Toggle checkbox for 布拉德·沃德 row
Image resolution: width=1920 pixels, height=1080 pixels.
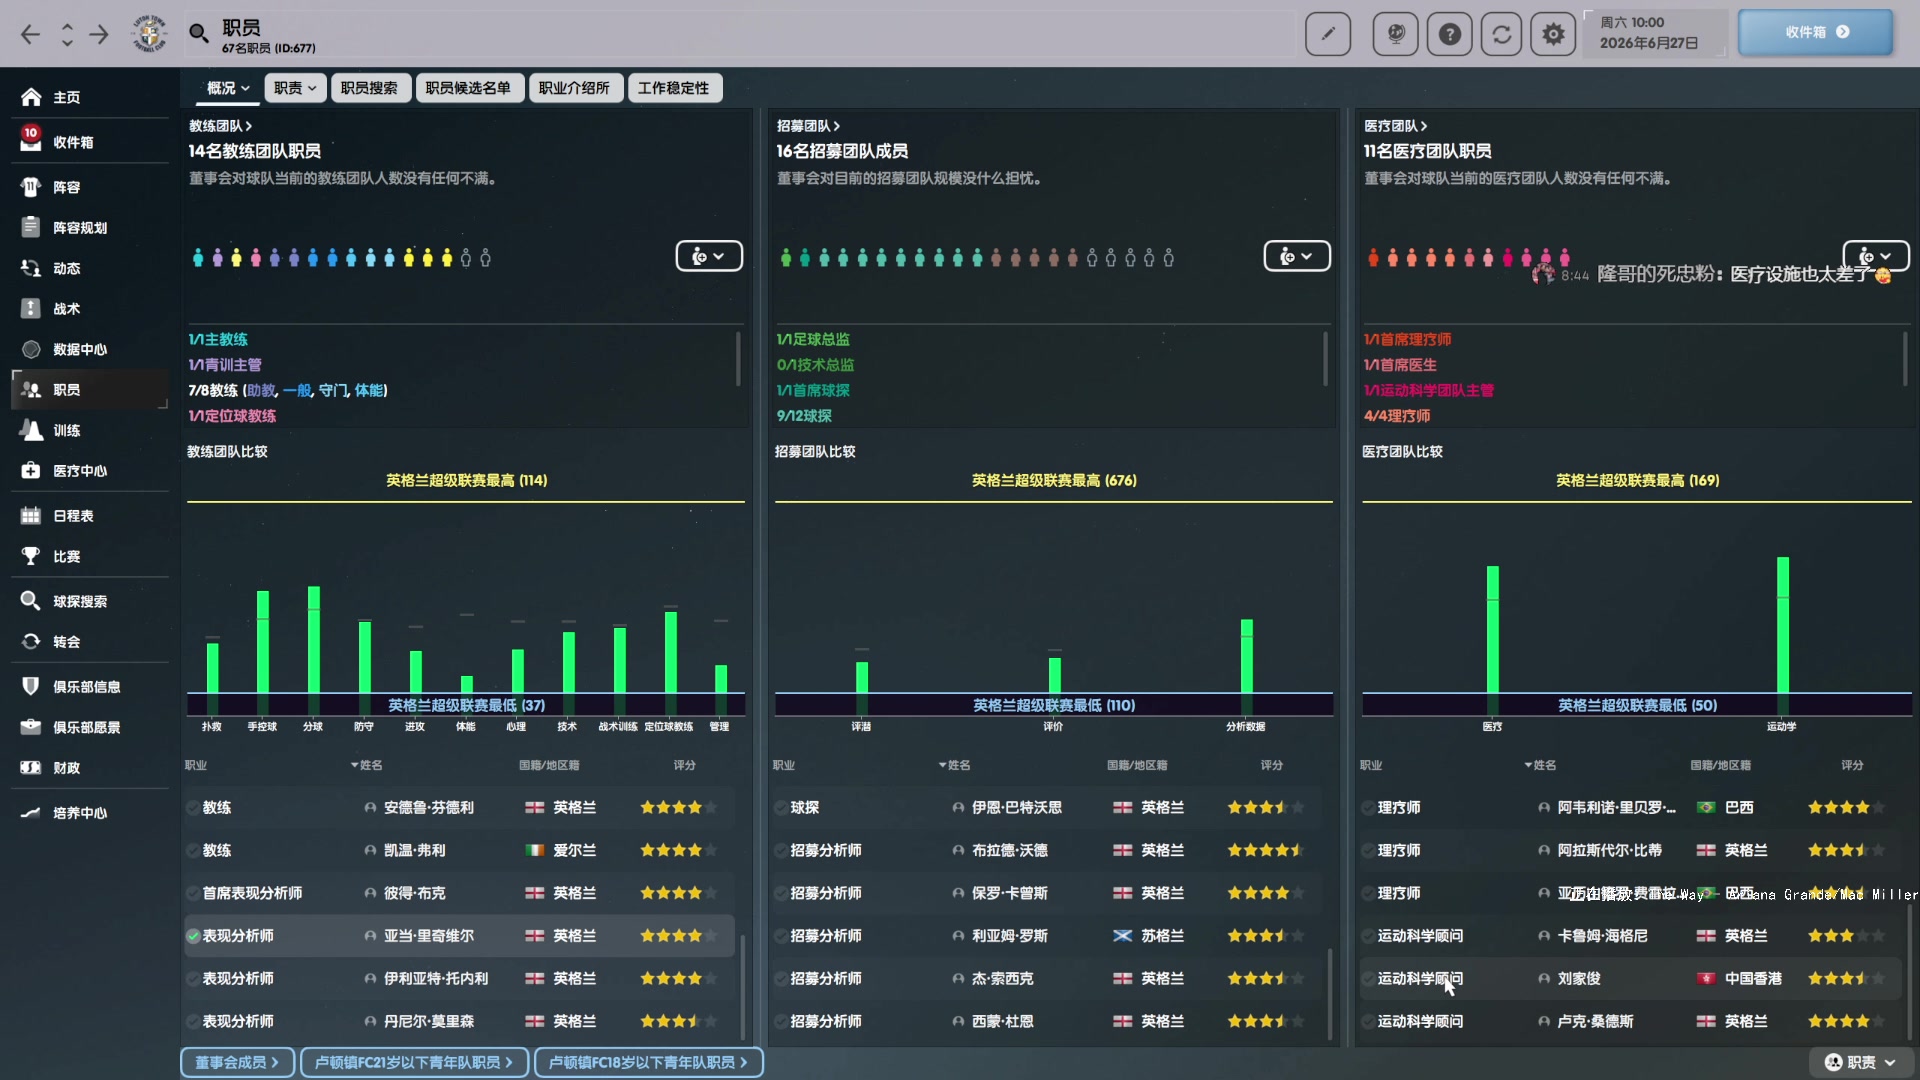781,851
